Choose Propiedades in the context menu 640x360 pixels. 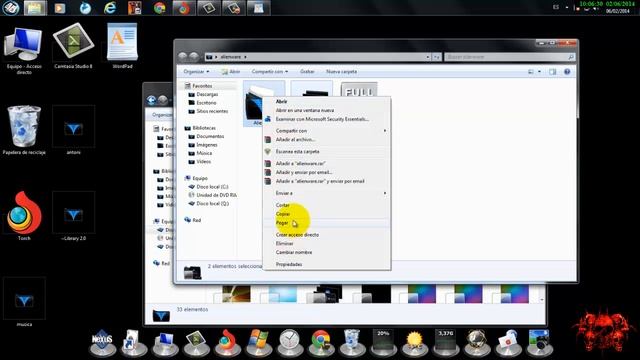coord(289,264)
